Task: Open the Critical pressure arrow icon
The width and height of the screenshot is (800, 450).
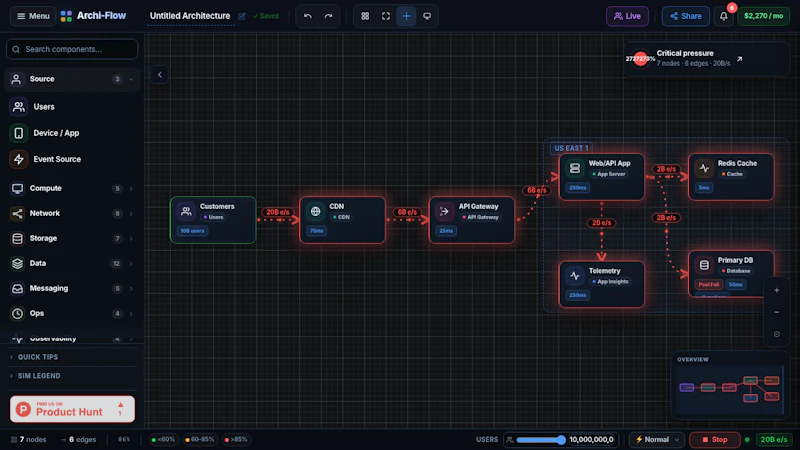Action: point(740,59)
